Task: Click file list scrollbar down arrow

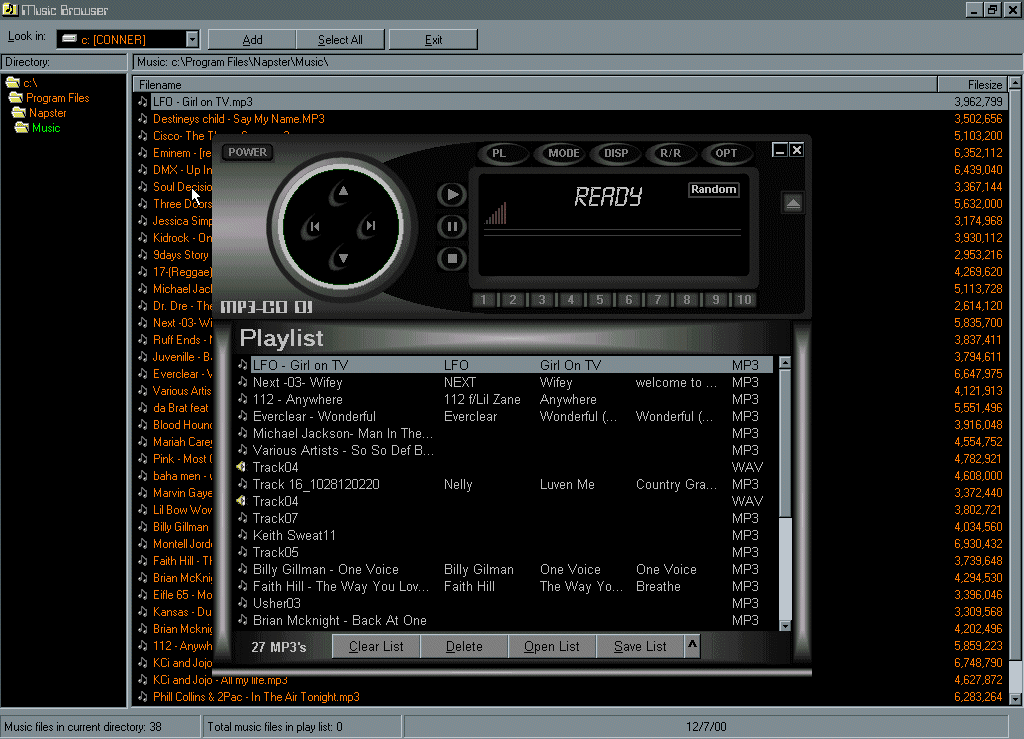Action: [1015, 699]
